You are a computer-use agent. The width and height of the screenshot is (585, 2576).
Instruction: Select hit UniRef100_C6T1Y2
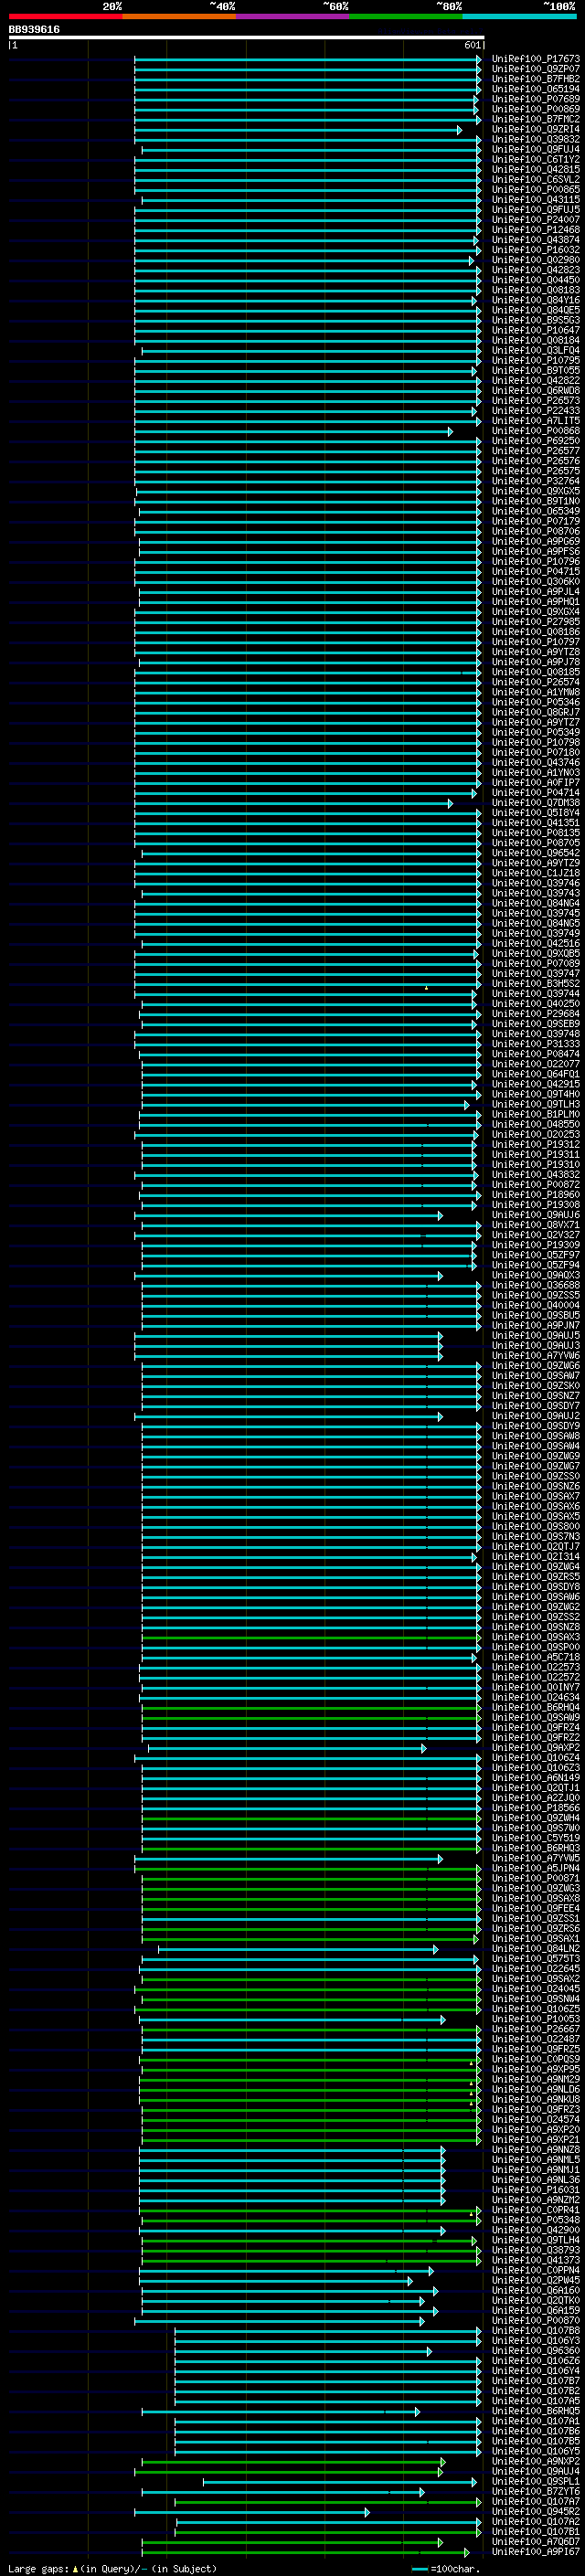536,159
